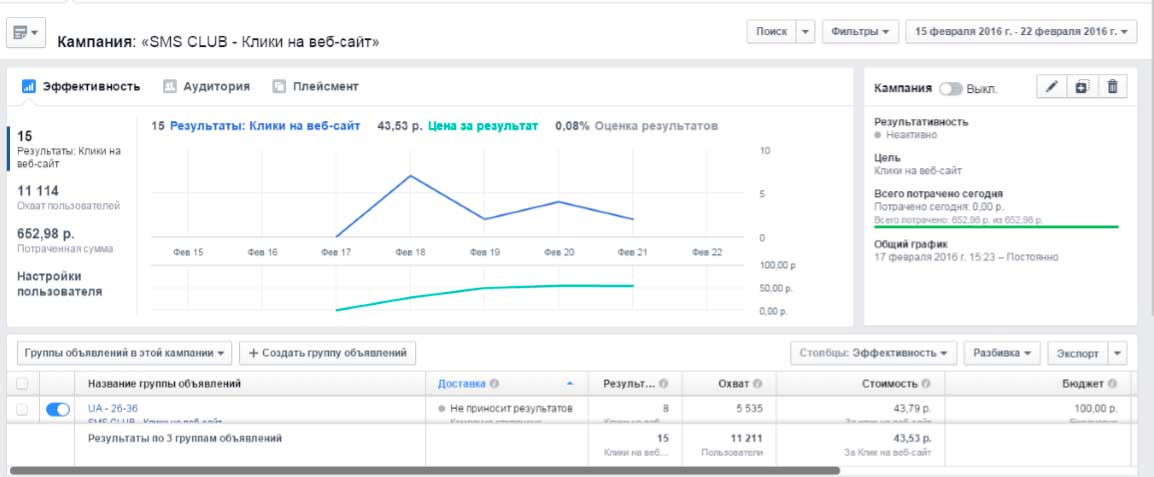1154x477 pixels.
Task: Click info icon next to Бюджет
Action: (x=1112, y=384)
